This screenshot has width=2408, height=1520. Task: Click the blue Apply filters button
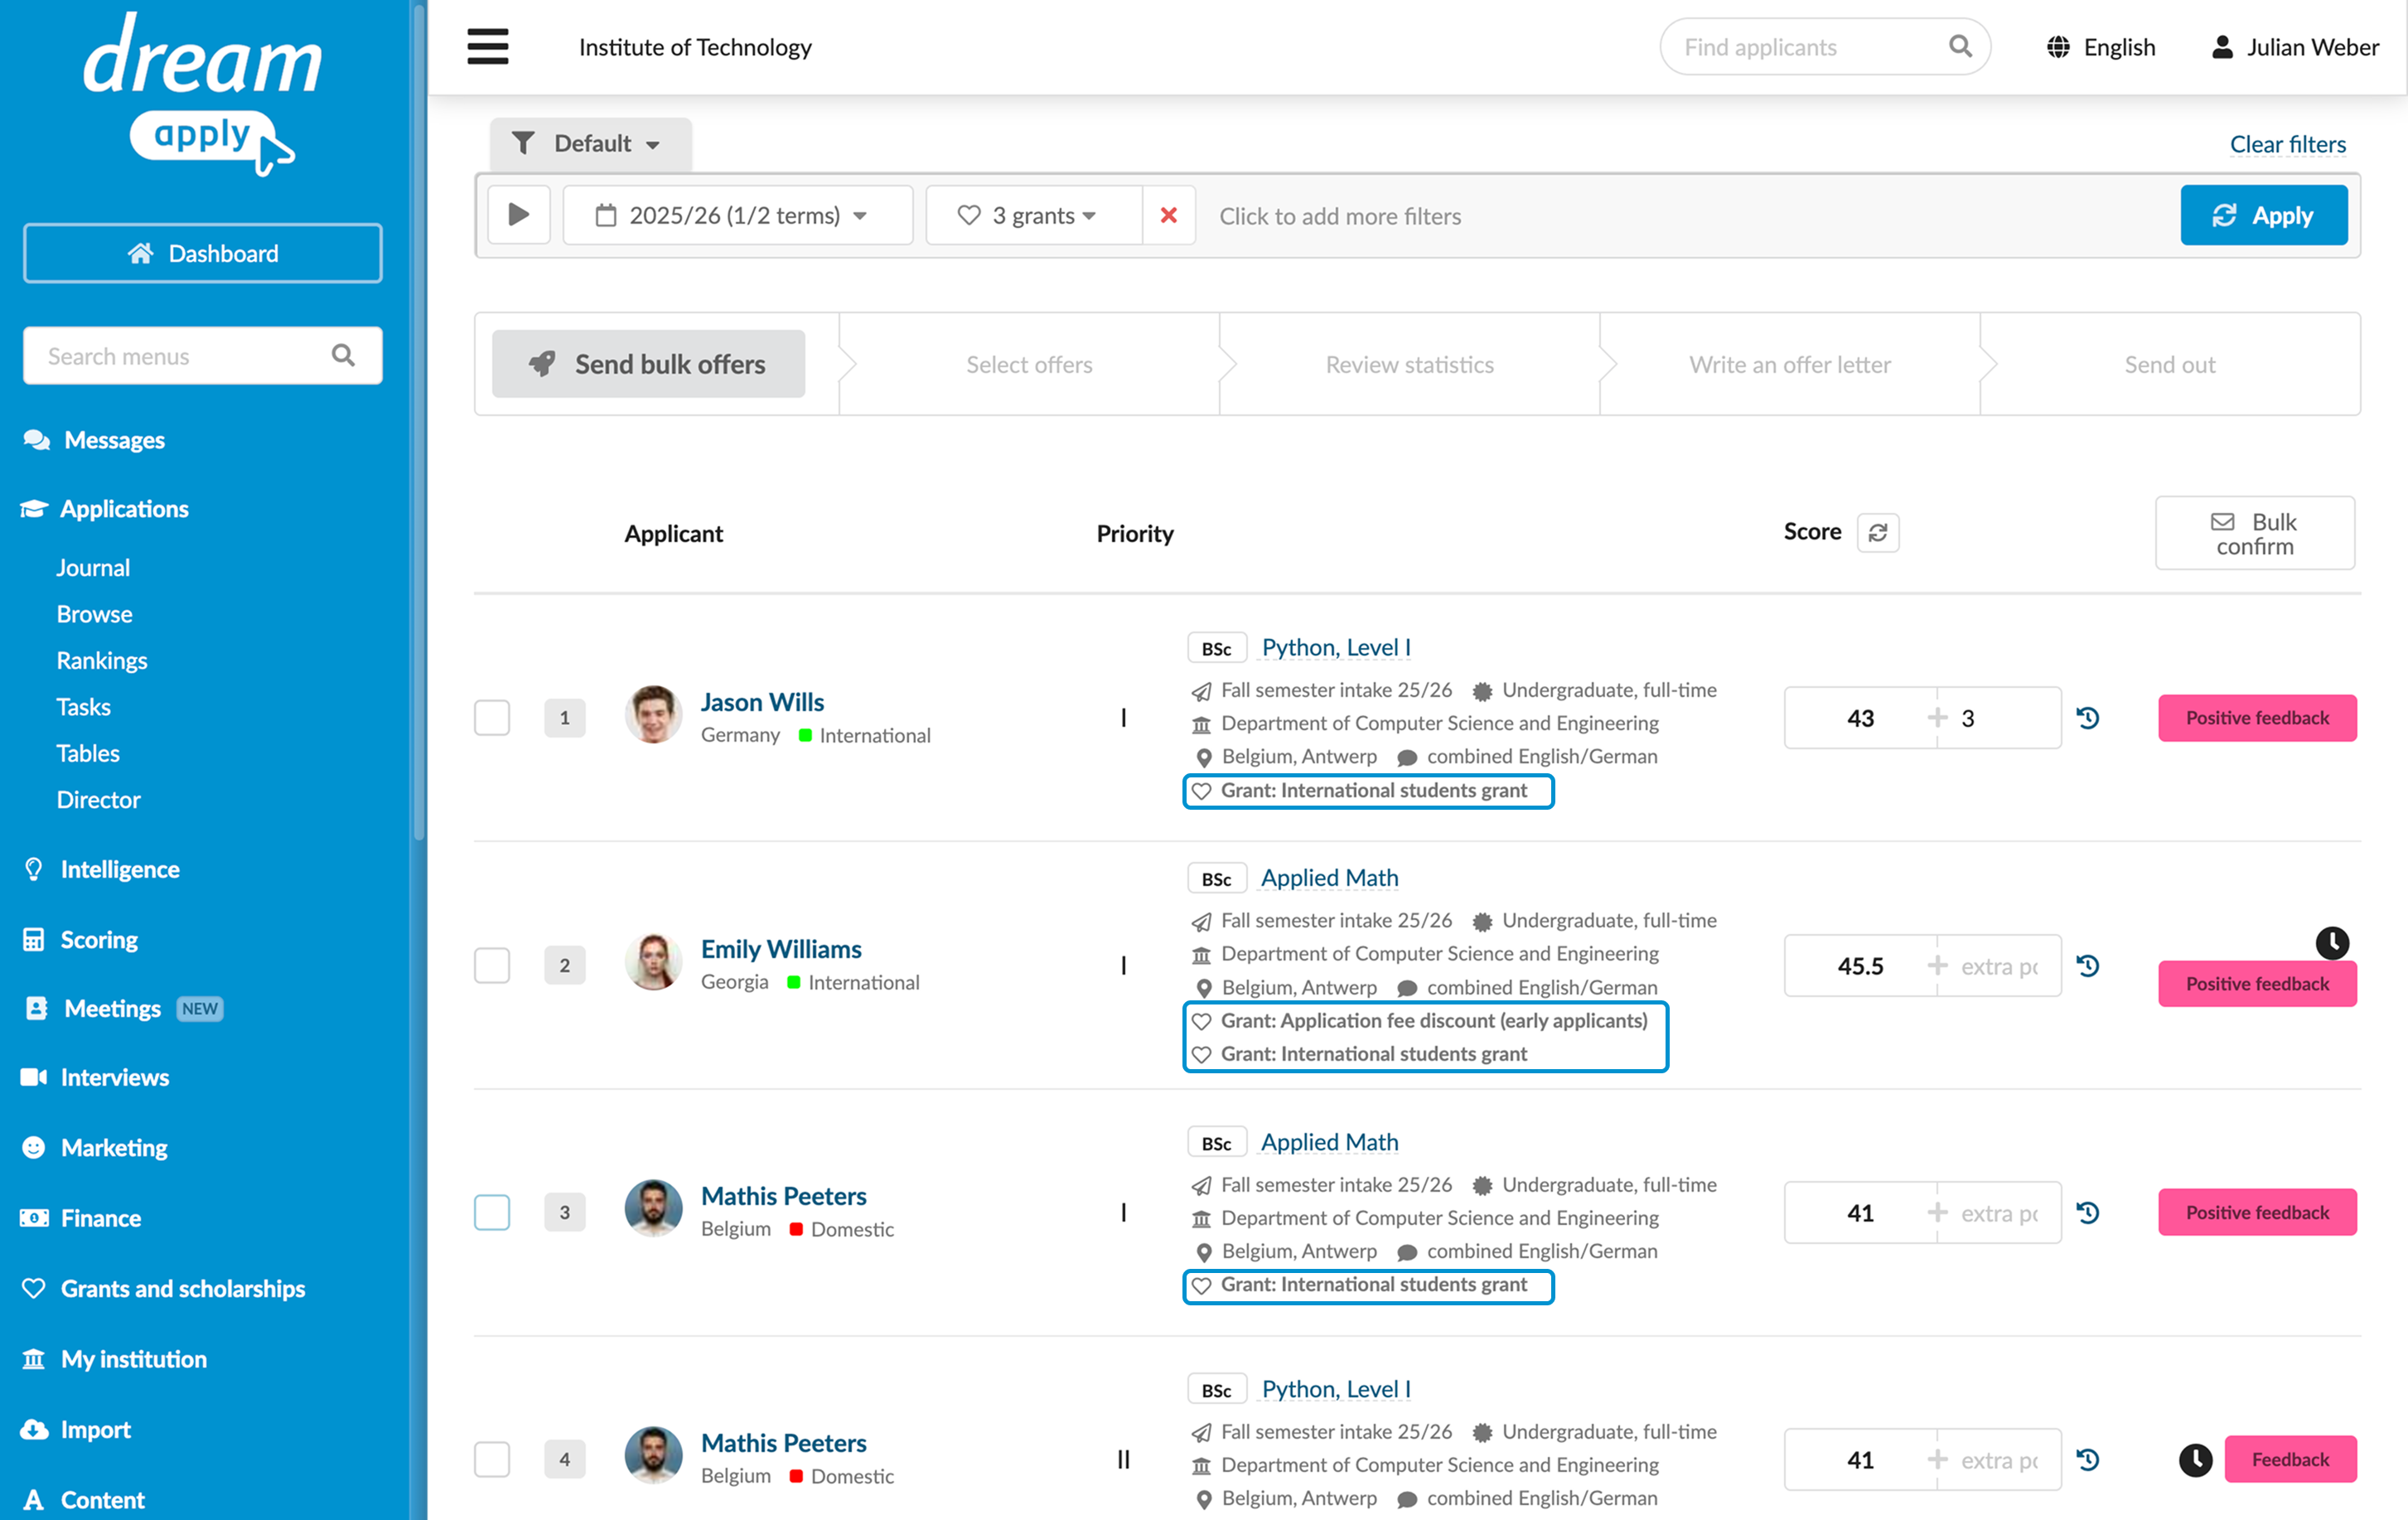2264,215
